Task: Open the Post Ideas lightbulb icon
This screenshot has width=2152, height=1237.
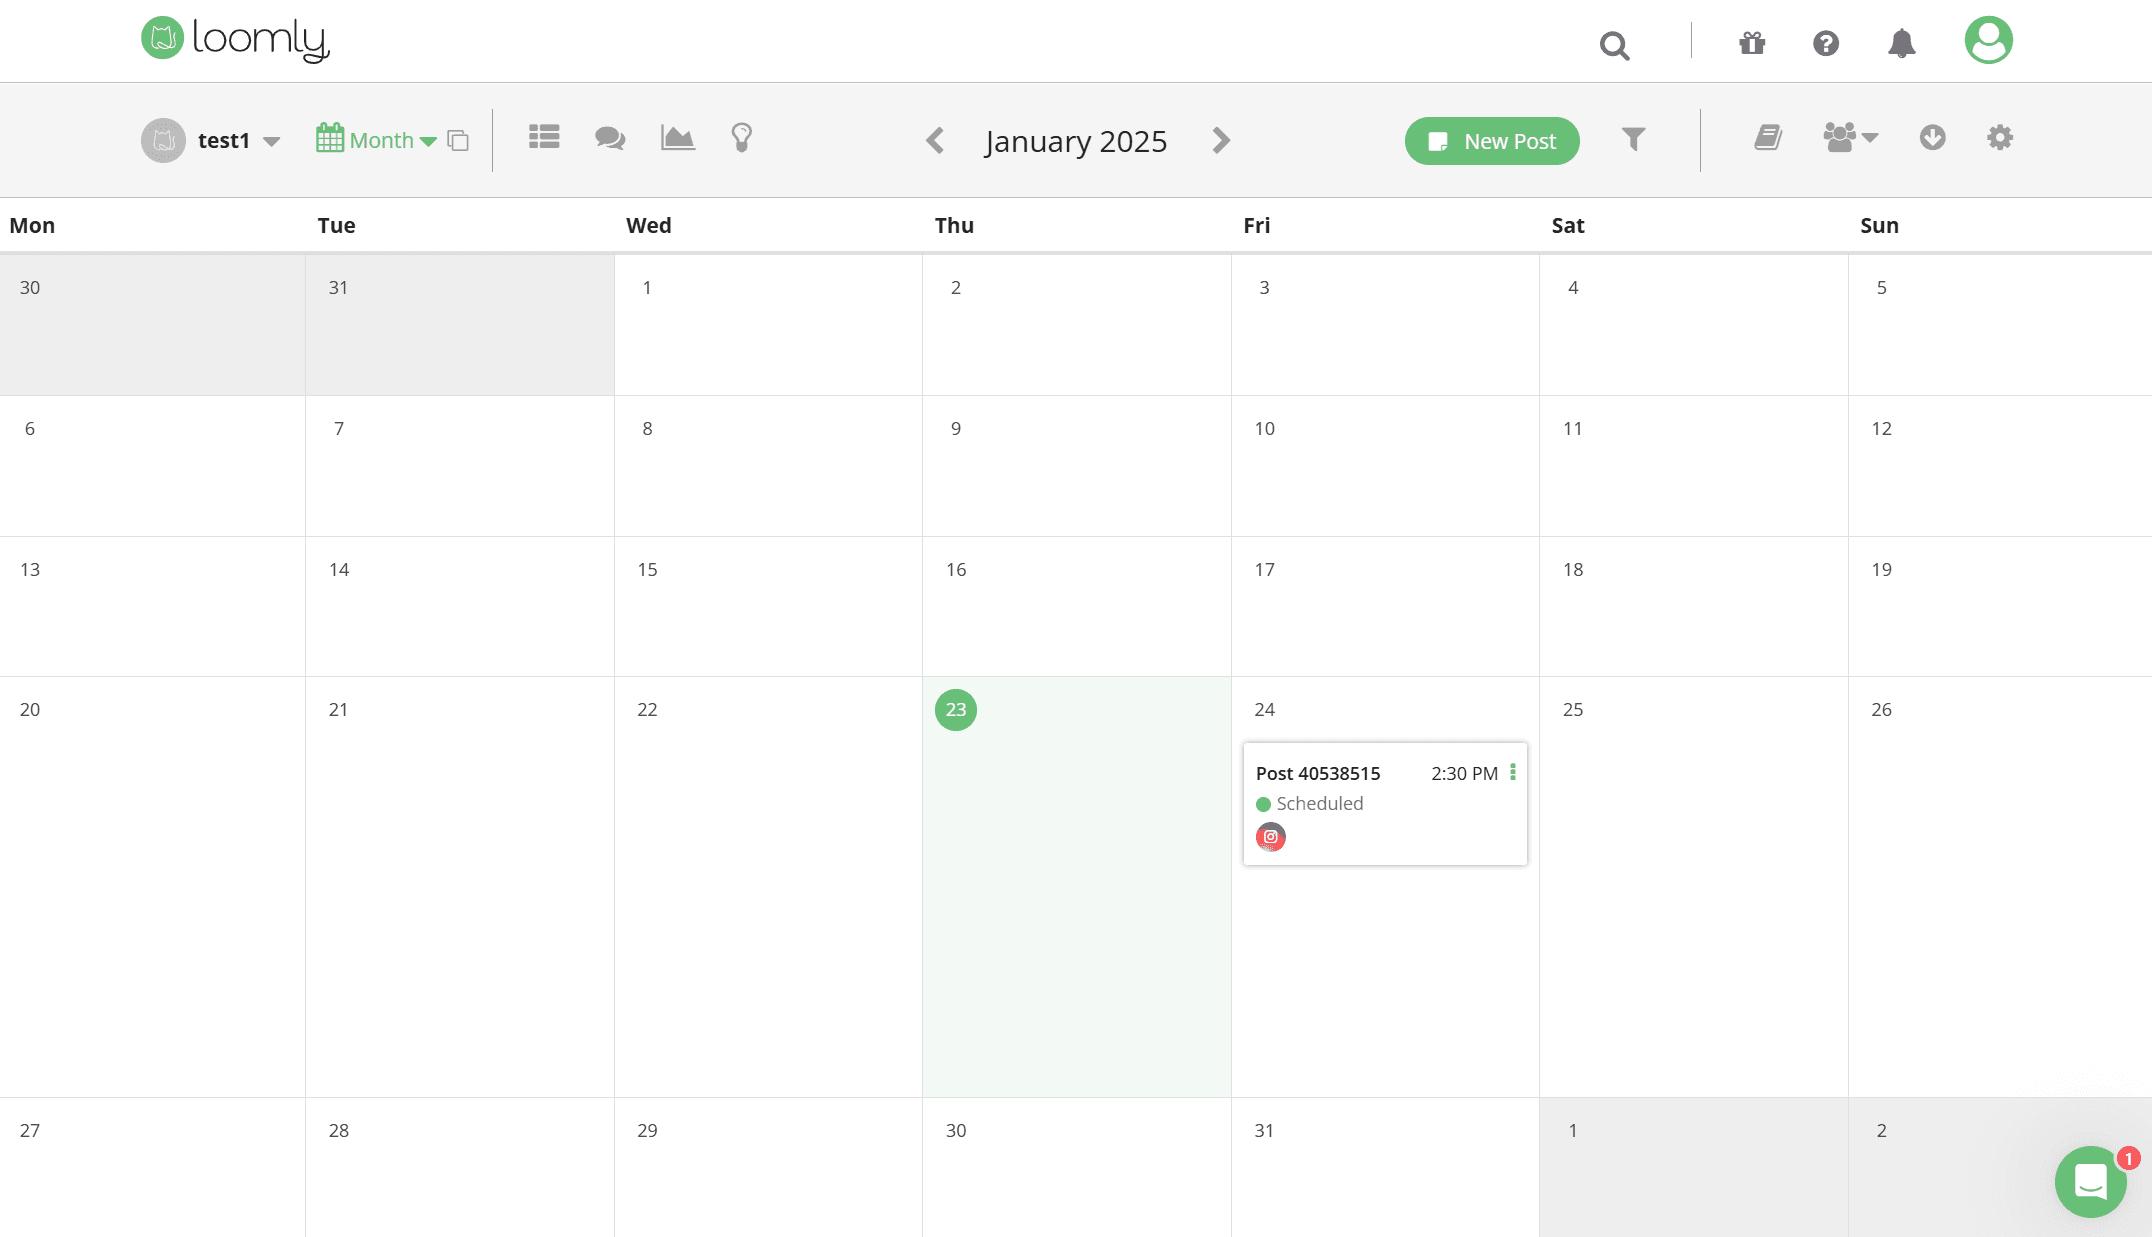Action: pyautogui.click(x=741, y=138)
